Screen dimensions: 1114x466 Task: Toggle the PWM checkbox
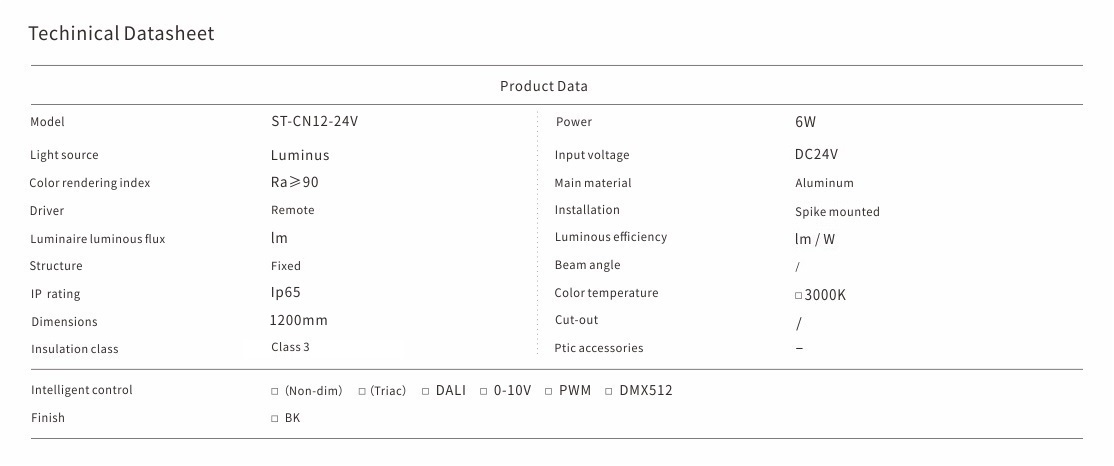pyautogui.click(x=549, y=391)
